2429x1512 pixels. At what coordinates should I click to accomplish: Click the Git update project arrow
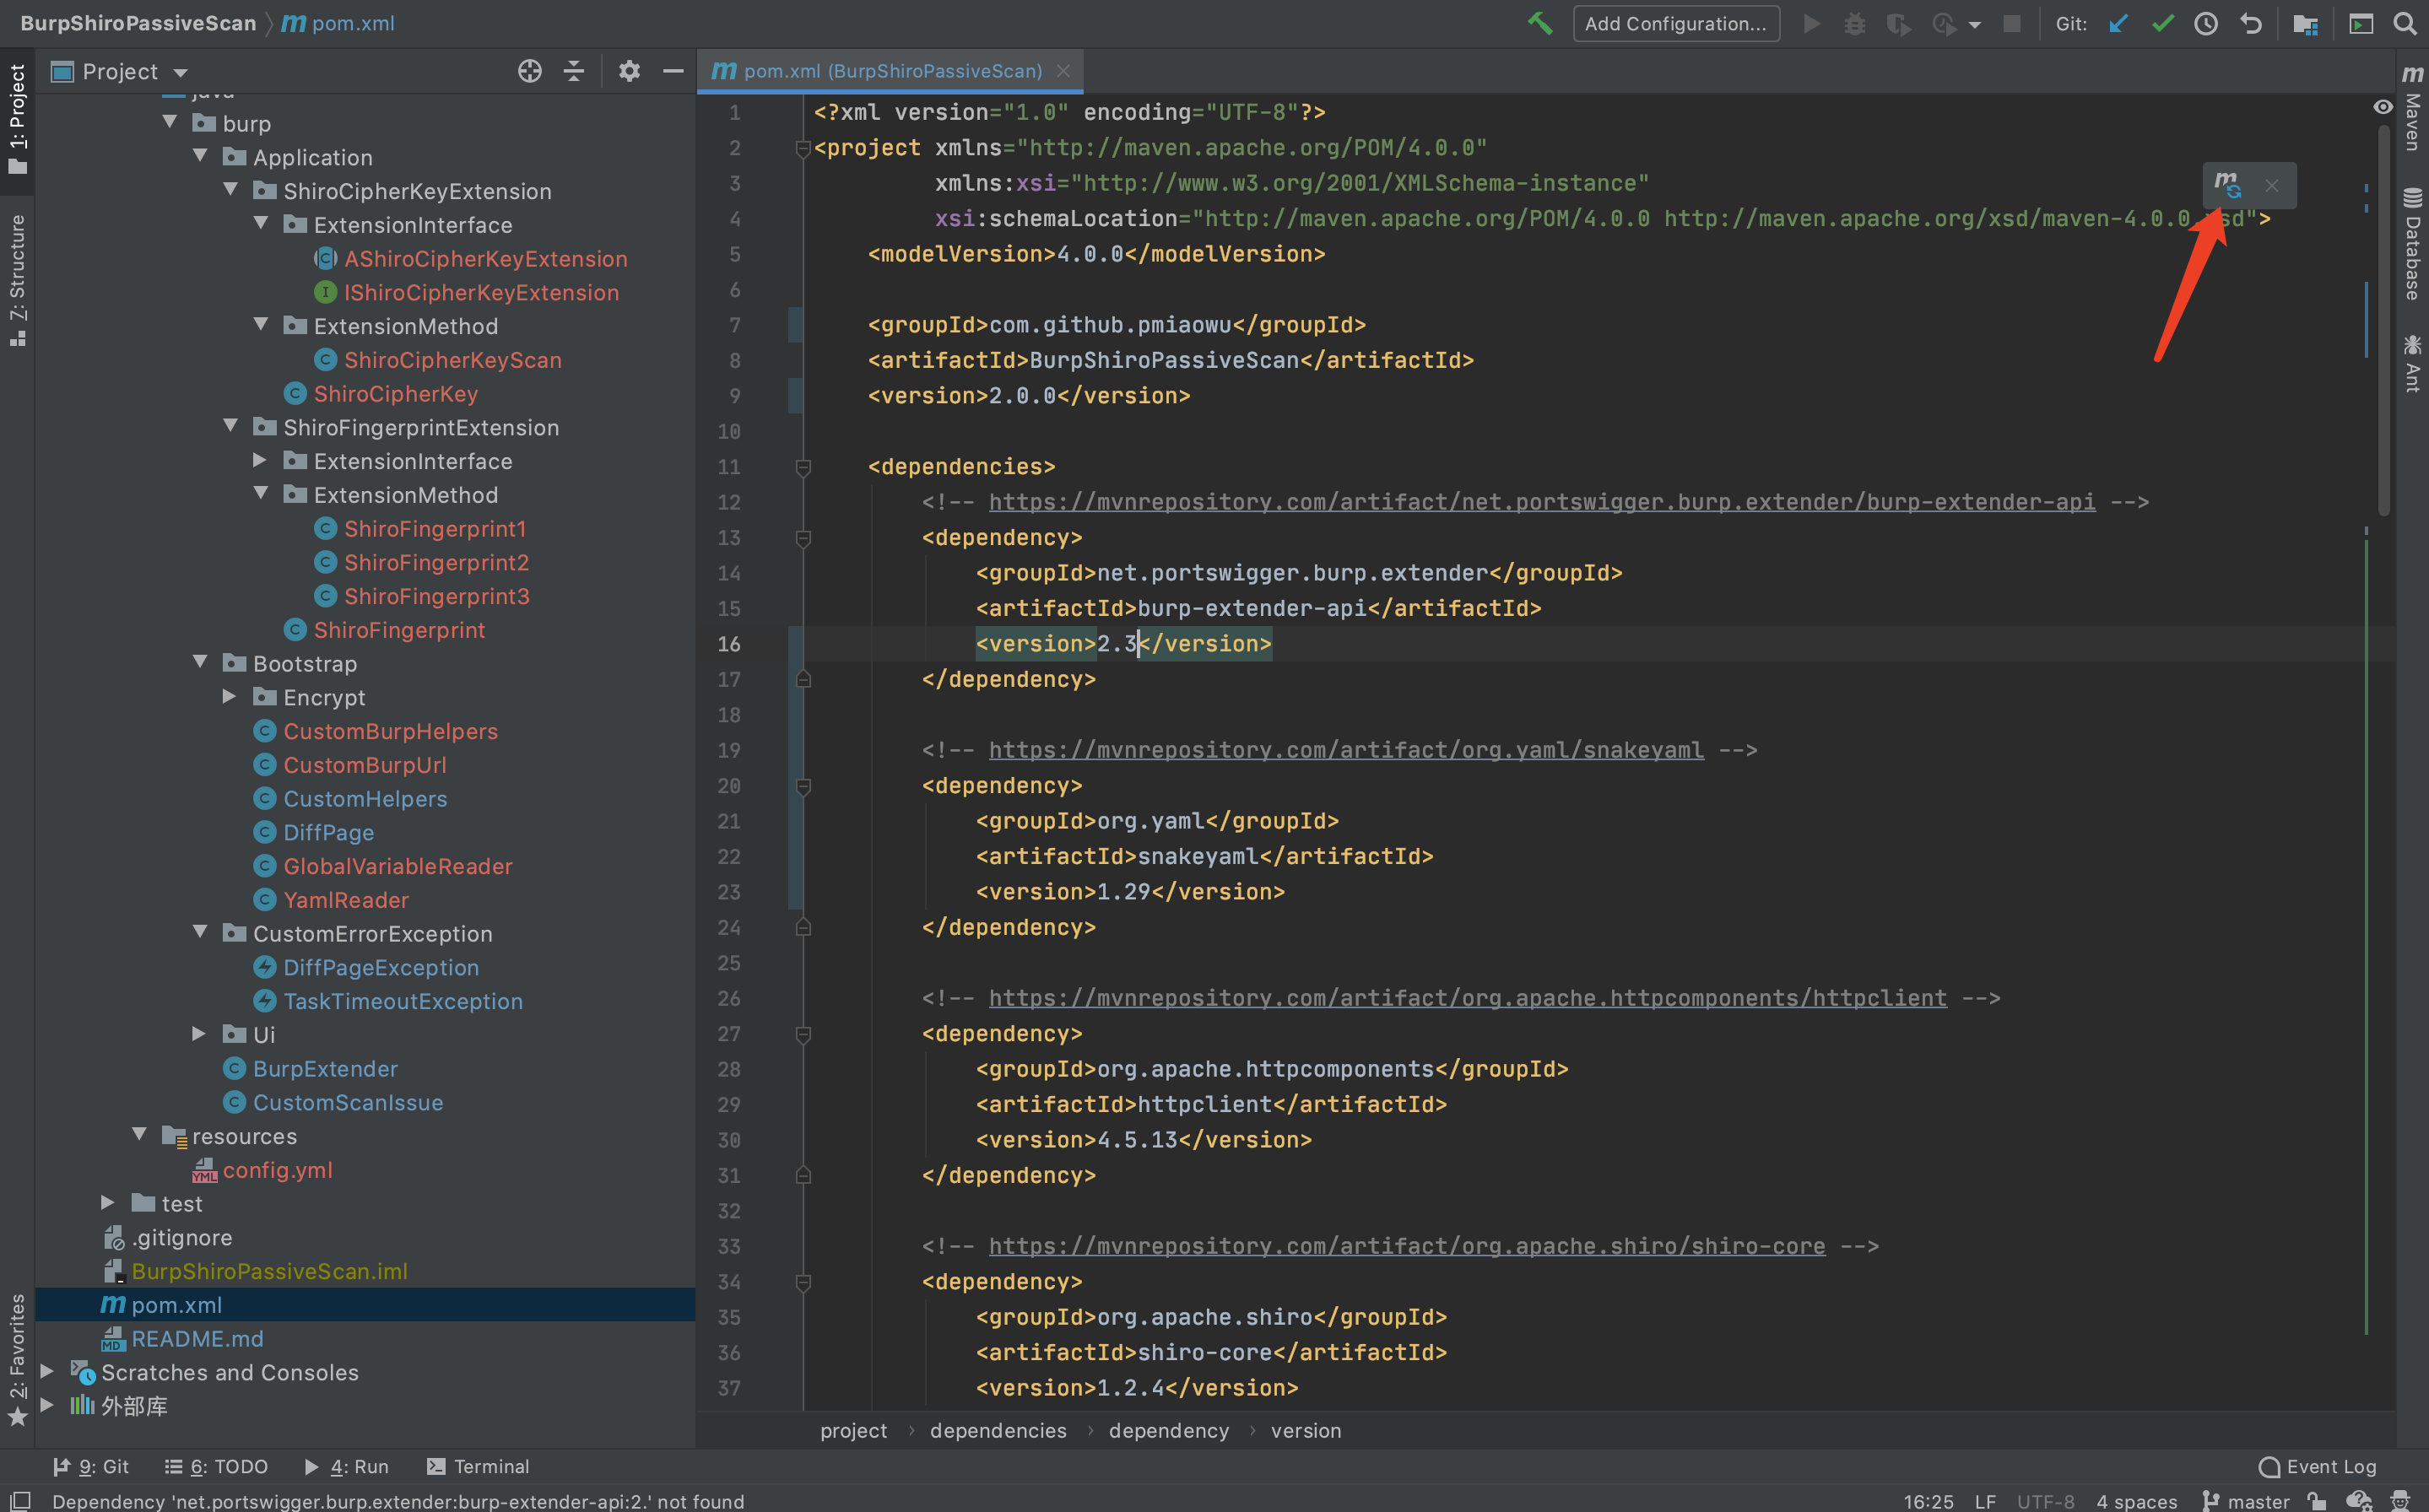pos(2117,23)
